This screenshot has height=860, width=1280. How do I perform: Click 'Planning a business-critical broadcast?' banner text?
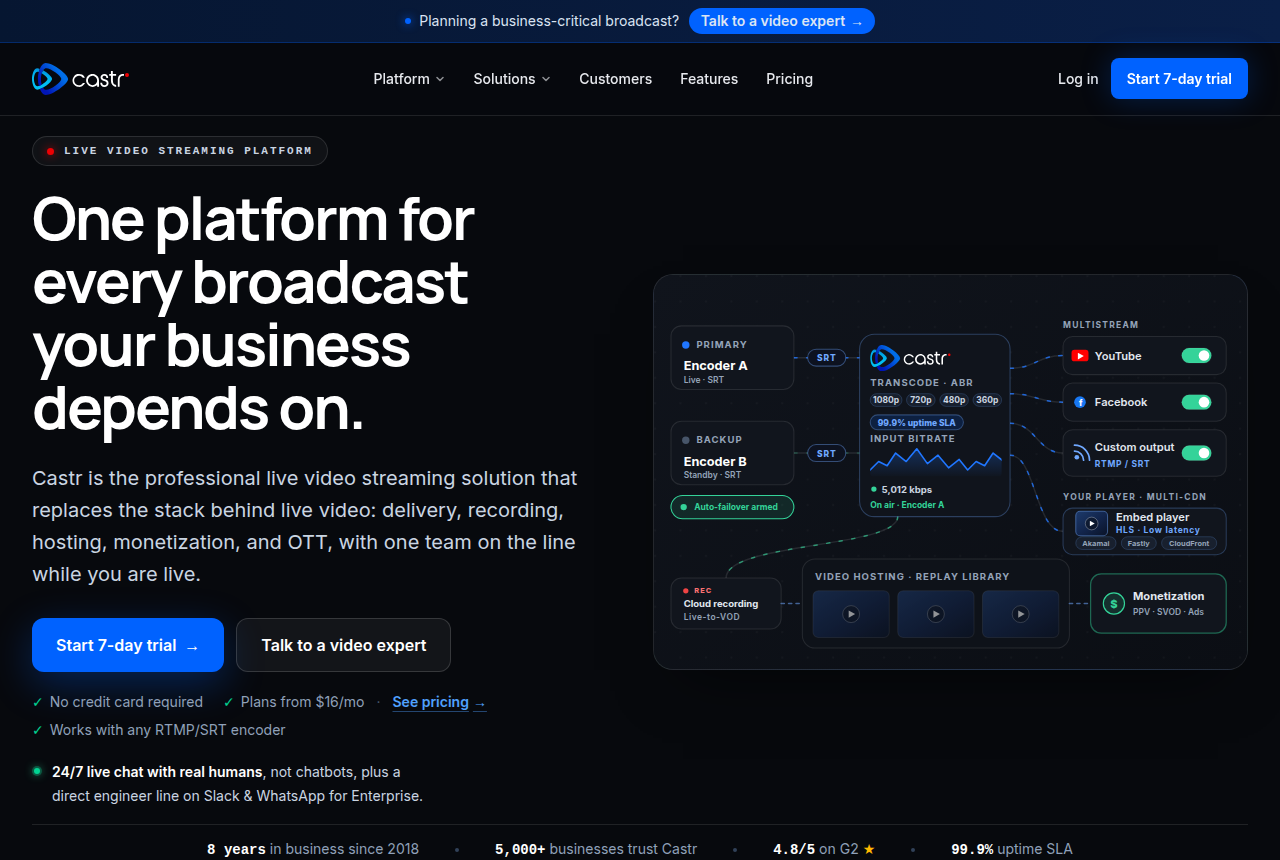(549, 21)
